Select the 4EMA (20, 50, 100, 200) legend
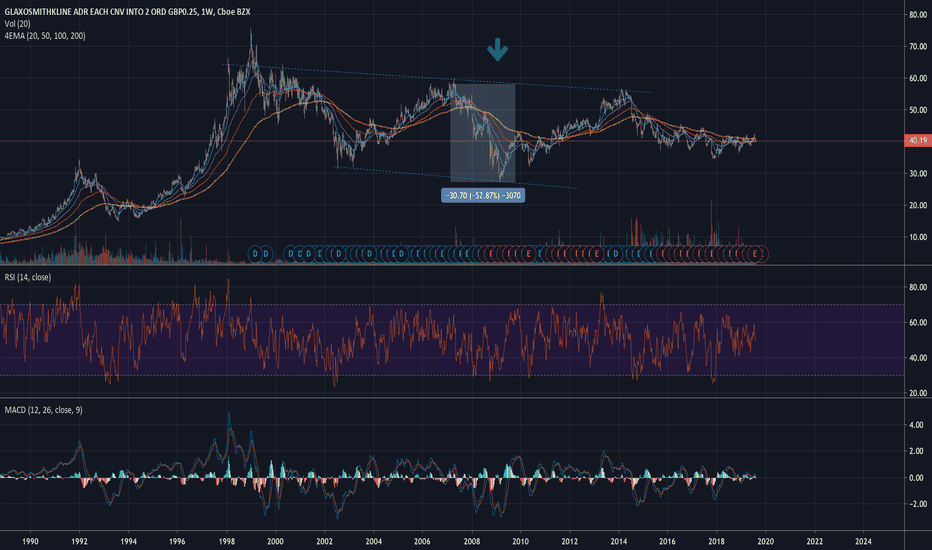Viewport: 932px width, 550px height. (x=45, y=36)
